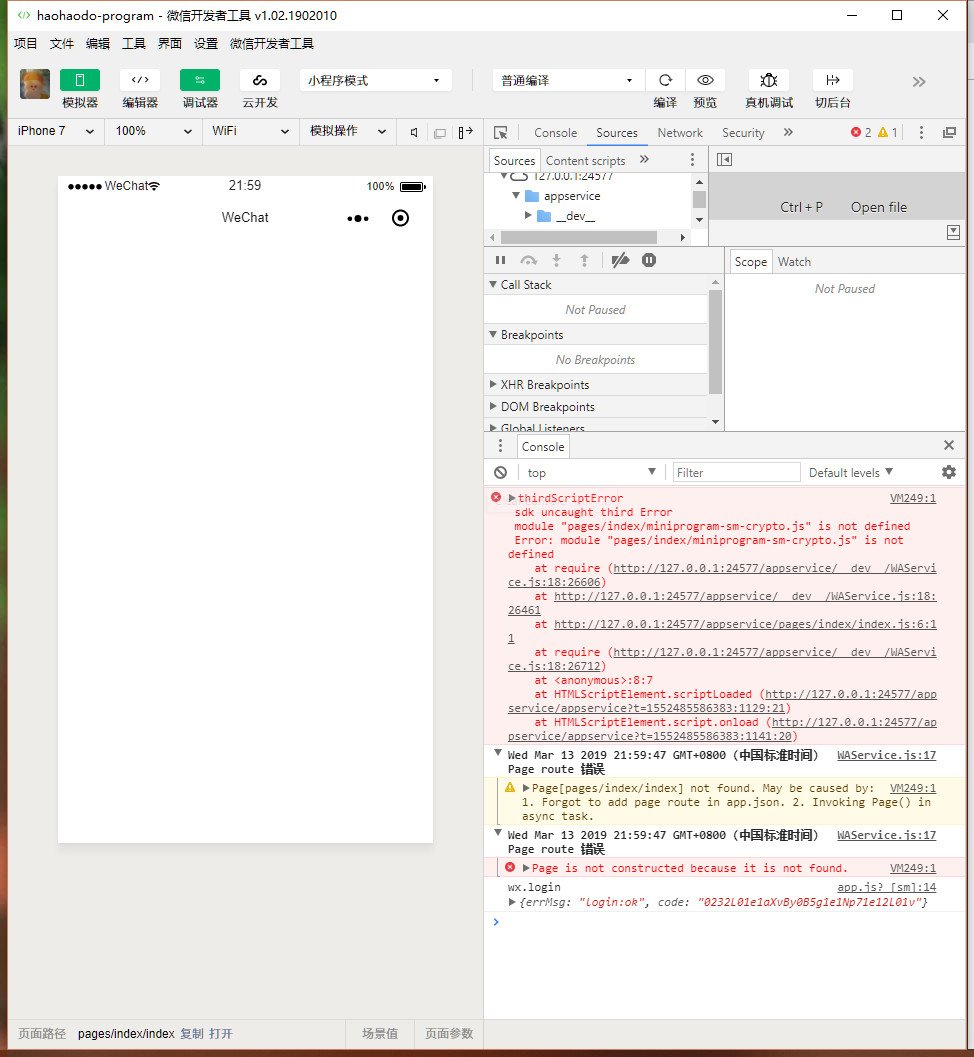Expand the __dev__ folder

528,216
